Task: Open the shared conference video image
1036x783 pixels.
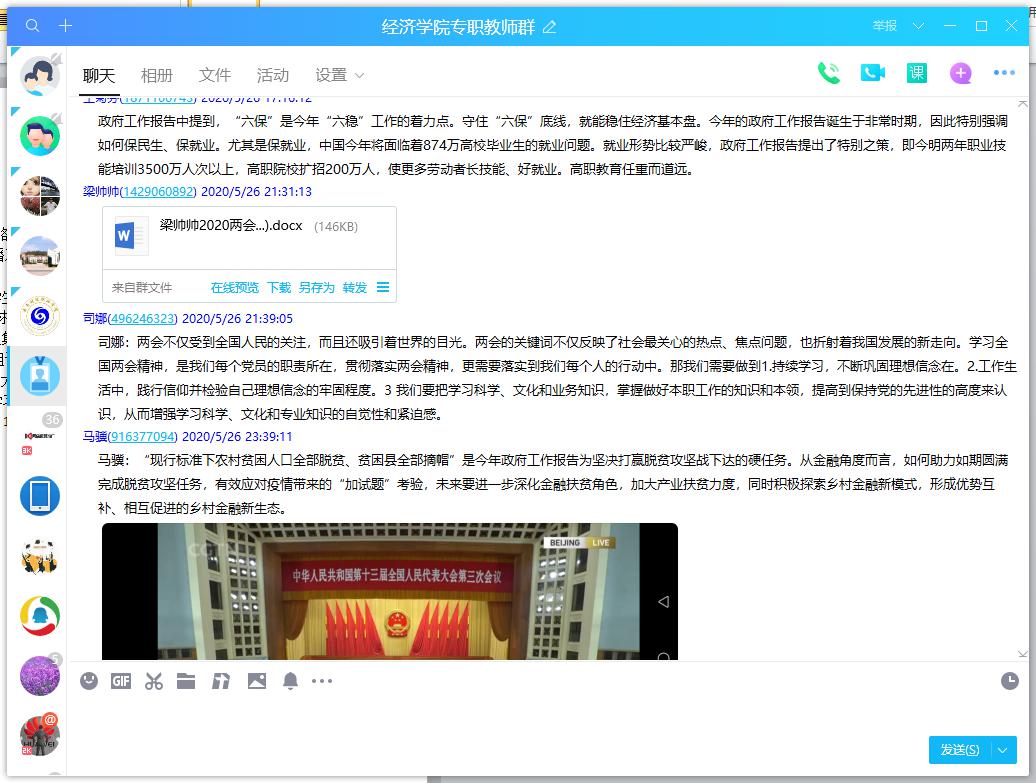Action: click(x=389, y=590)
